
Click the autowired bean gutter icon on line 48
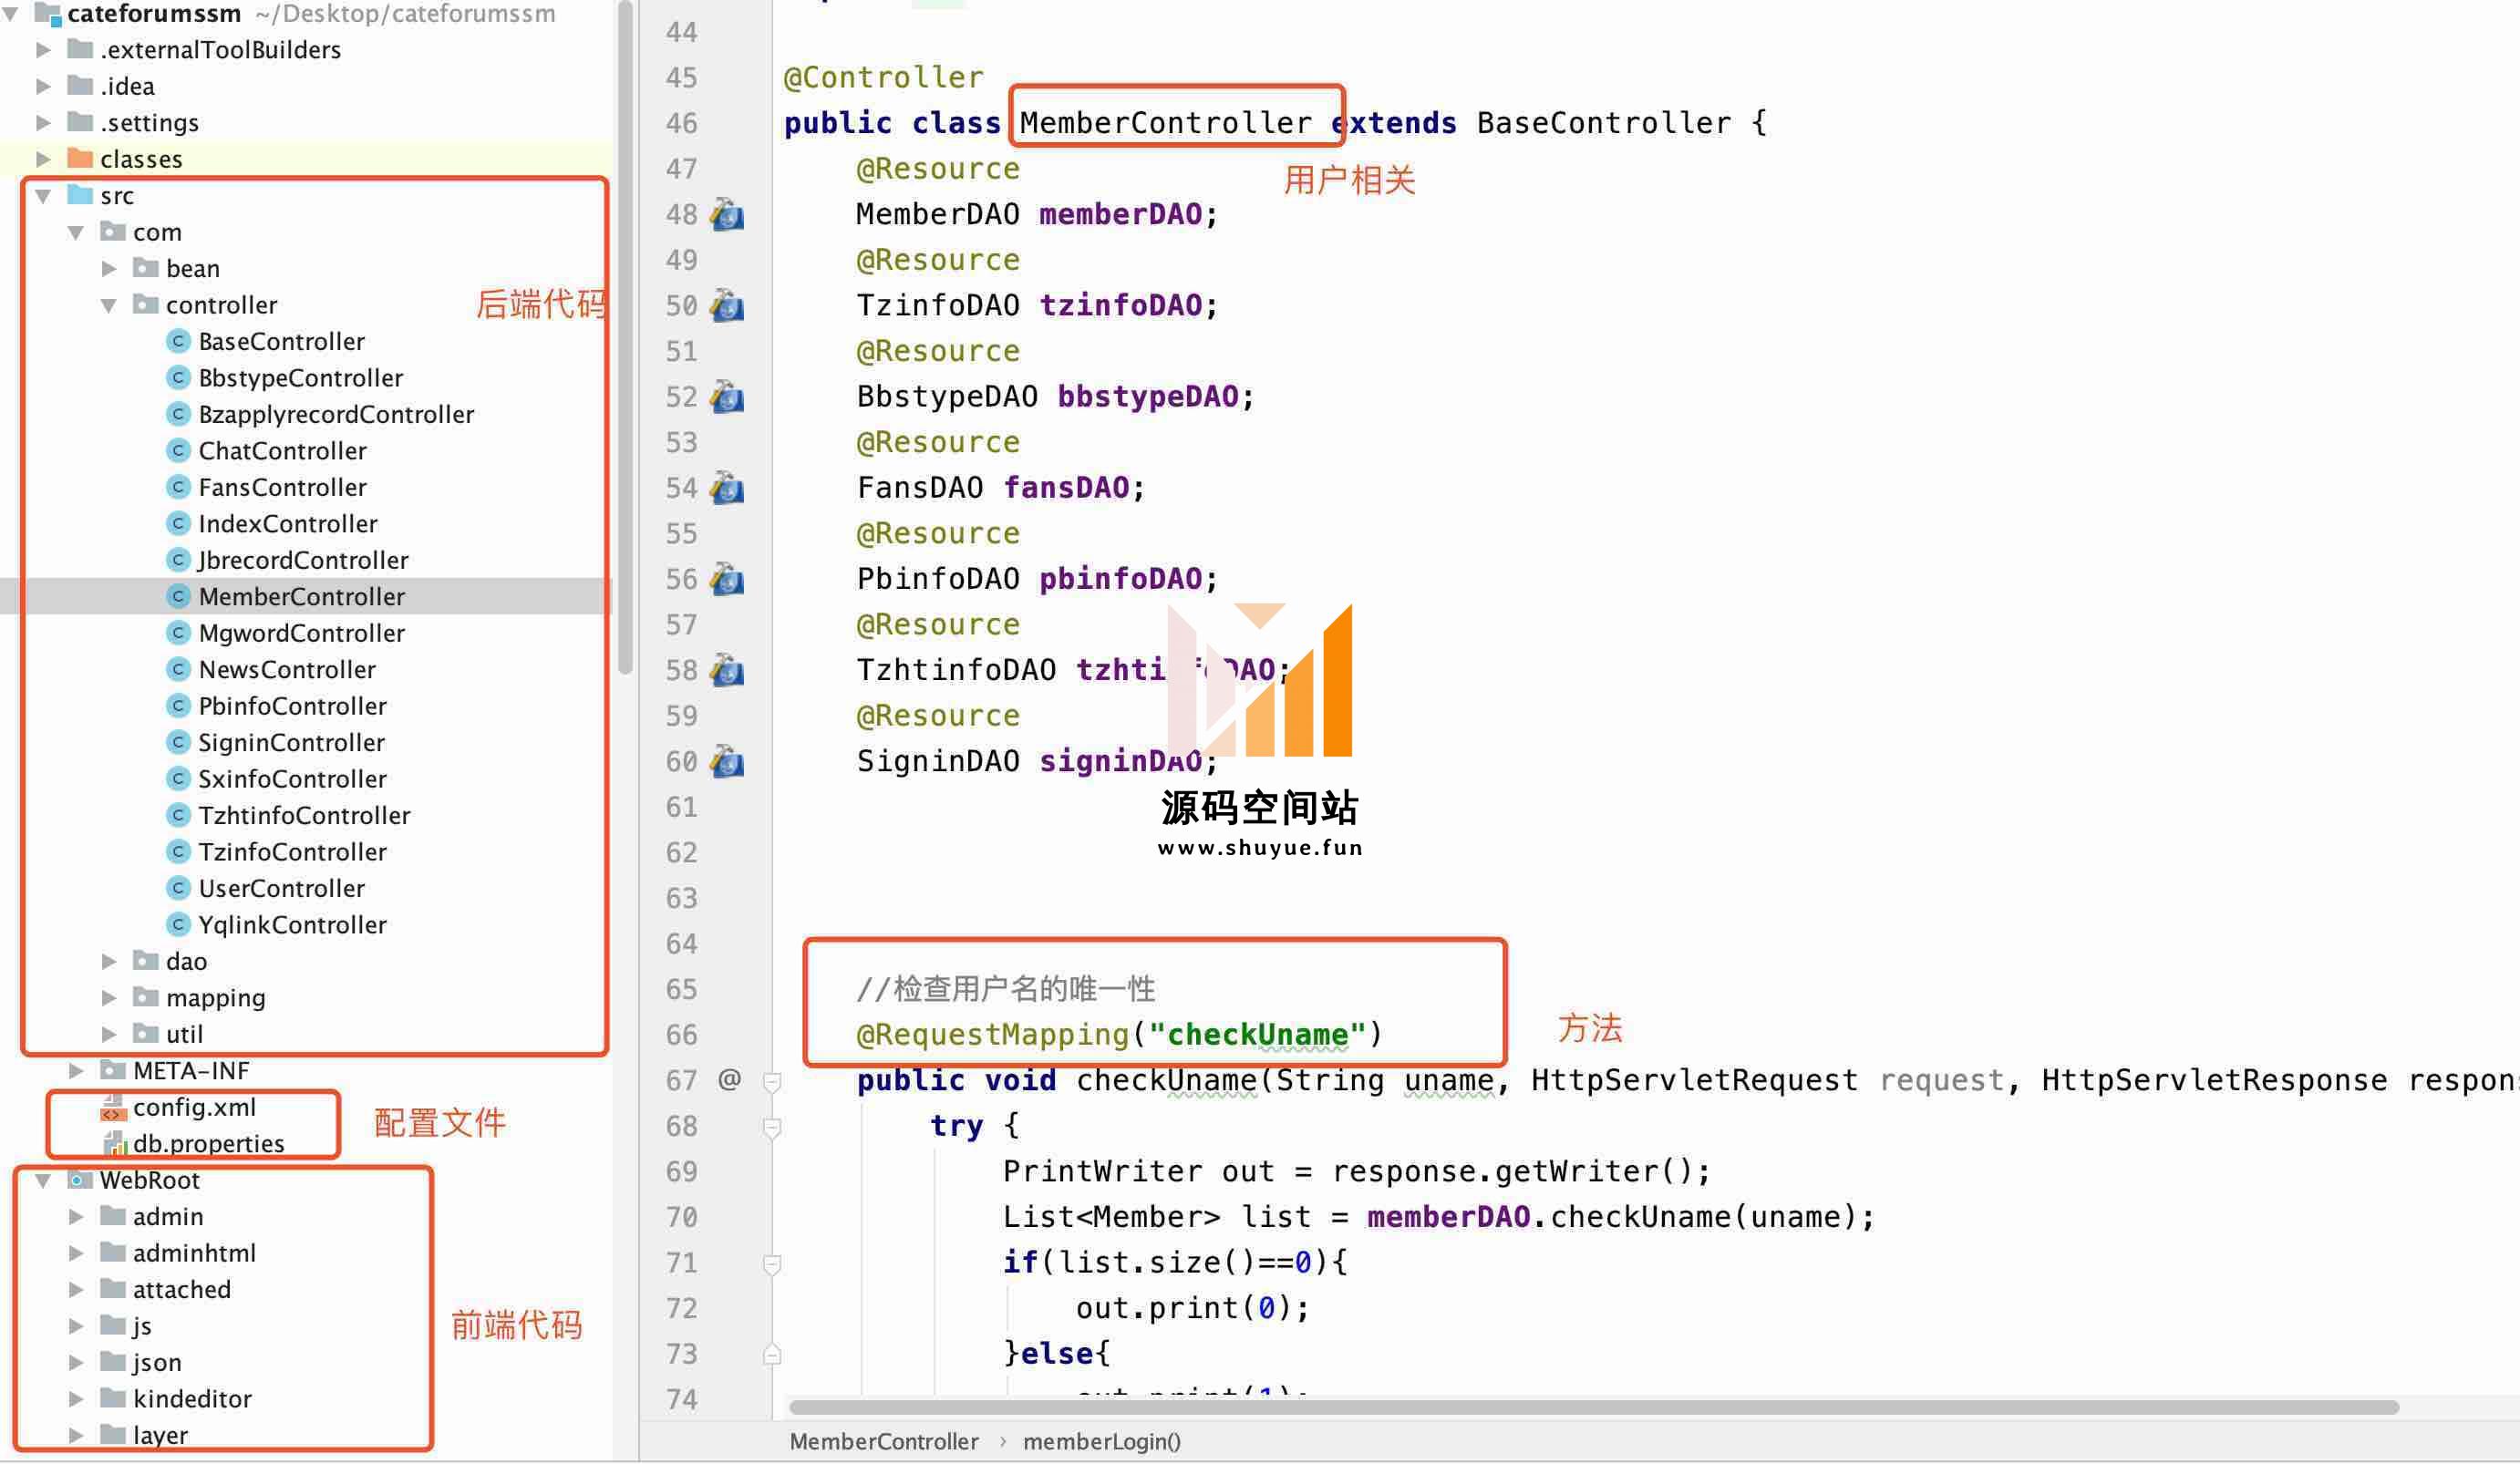click(x=727, y=215)
